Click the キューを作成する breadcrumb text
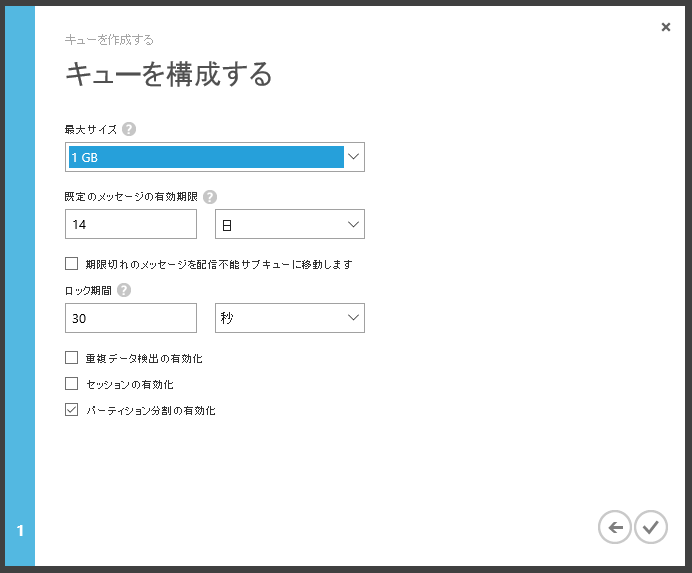This screenshot has width=692, height=573. 109,40
